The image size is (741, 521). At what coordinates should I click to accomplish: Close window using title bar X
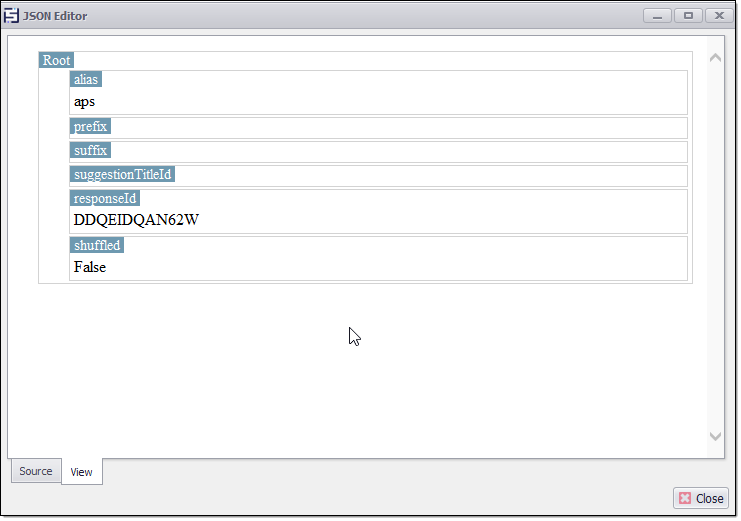[x=719, y=16]
